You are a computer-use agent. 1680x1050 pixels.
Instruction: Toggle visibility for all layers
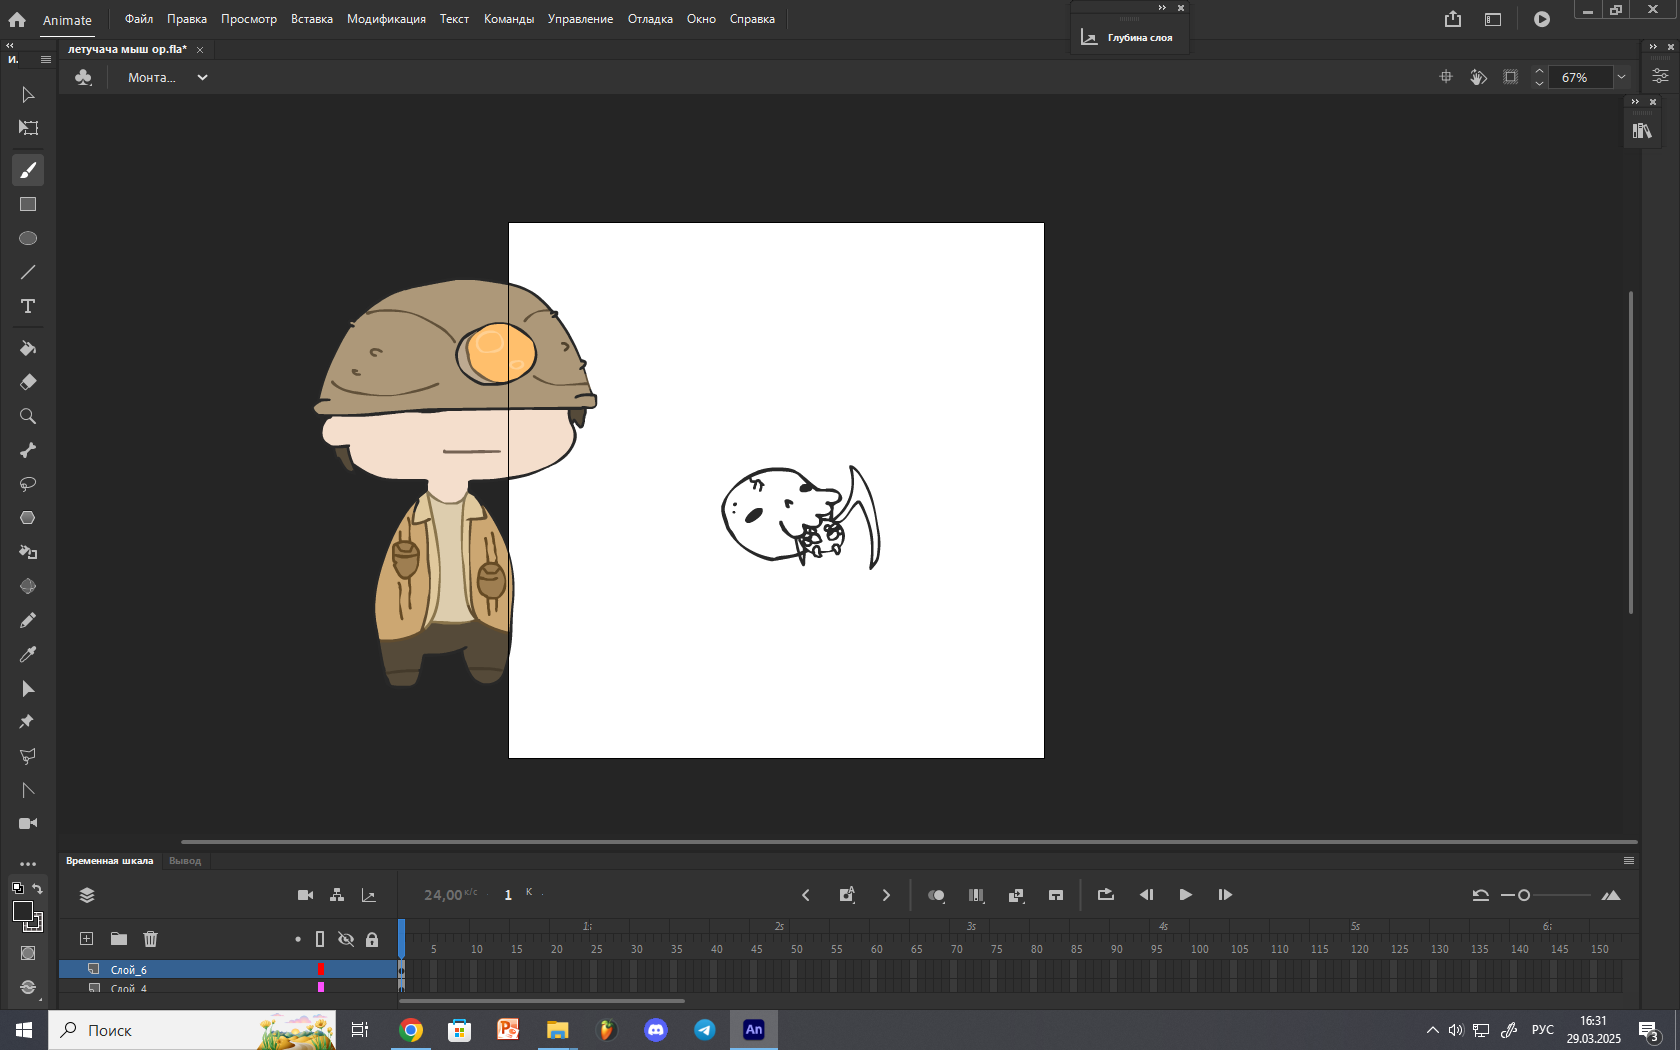point(346,939)
